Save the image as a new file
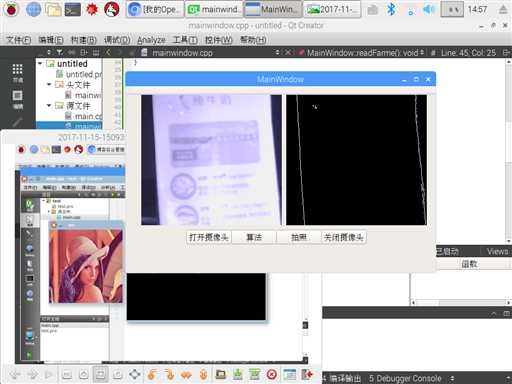Image resolution: width=512 pixels, height=384 pixels. click(254, 374)
